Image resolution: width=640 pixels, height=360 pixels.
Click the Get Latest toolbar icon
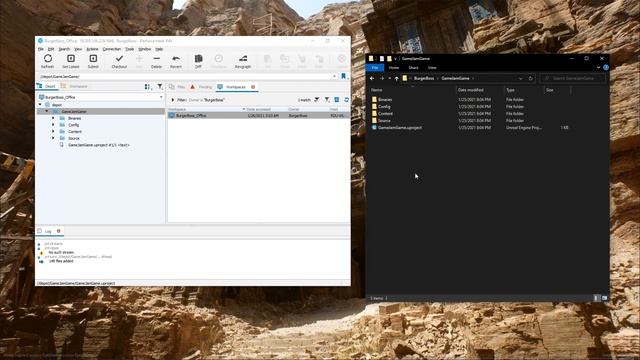(x=71, y=59)
